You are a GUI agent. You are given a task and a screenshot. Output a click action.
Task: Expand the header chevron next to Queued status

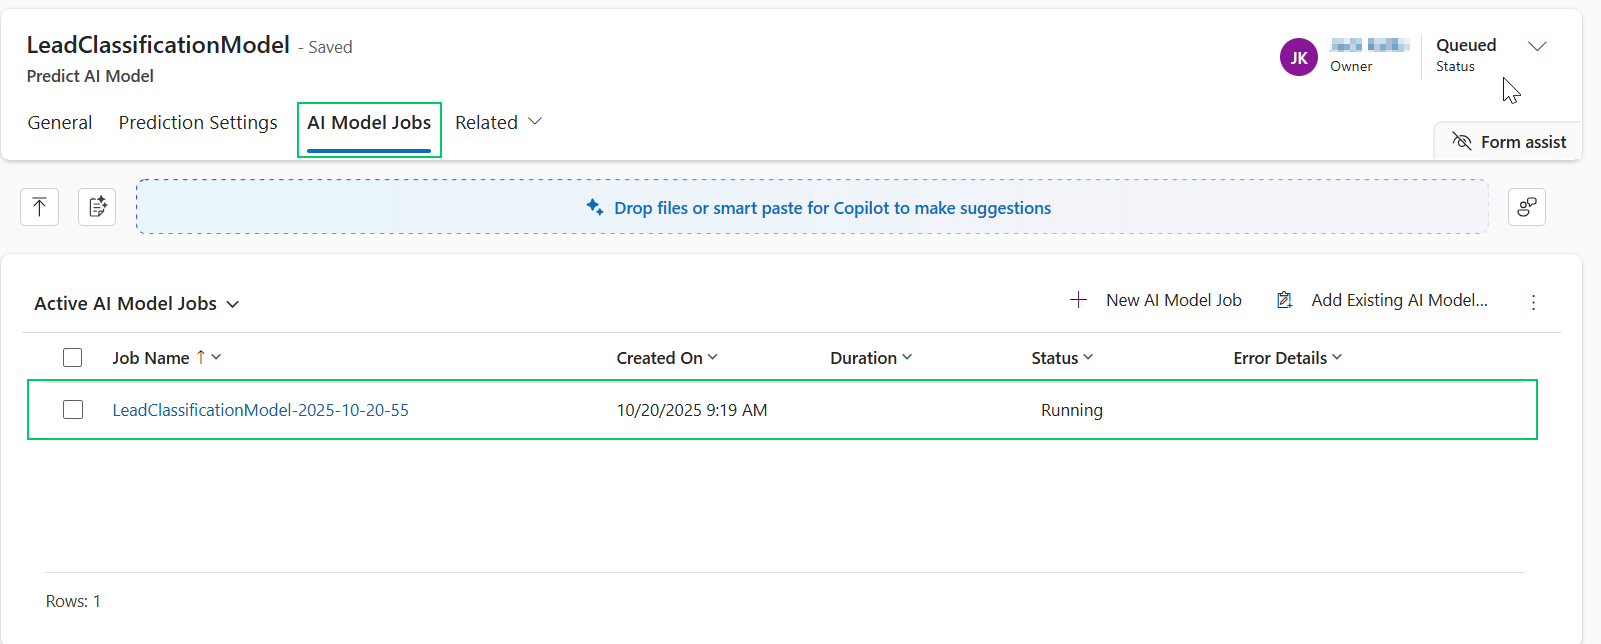point(1537,46)
